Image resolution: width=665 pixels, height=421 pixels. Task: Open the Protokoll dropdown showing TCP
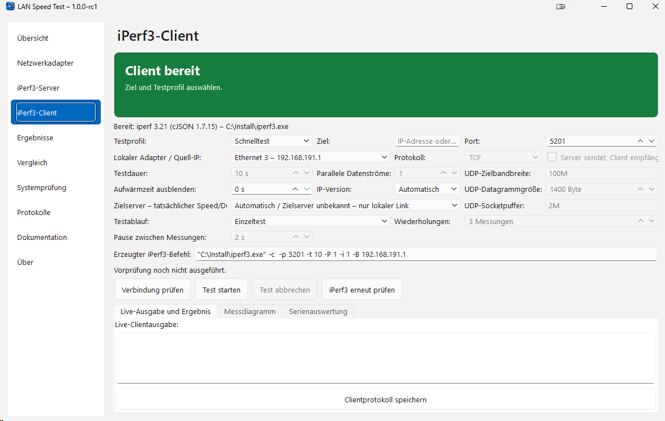[x=502, y=157]
